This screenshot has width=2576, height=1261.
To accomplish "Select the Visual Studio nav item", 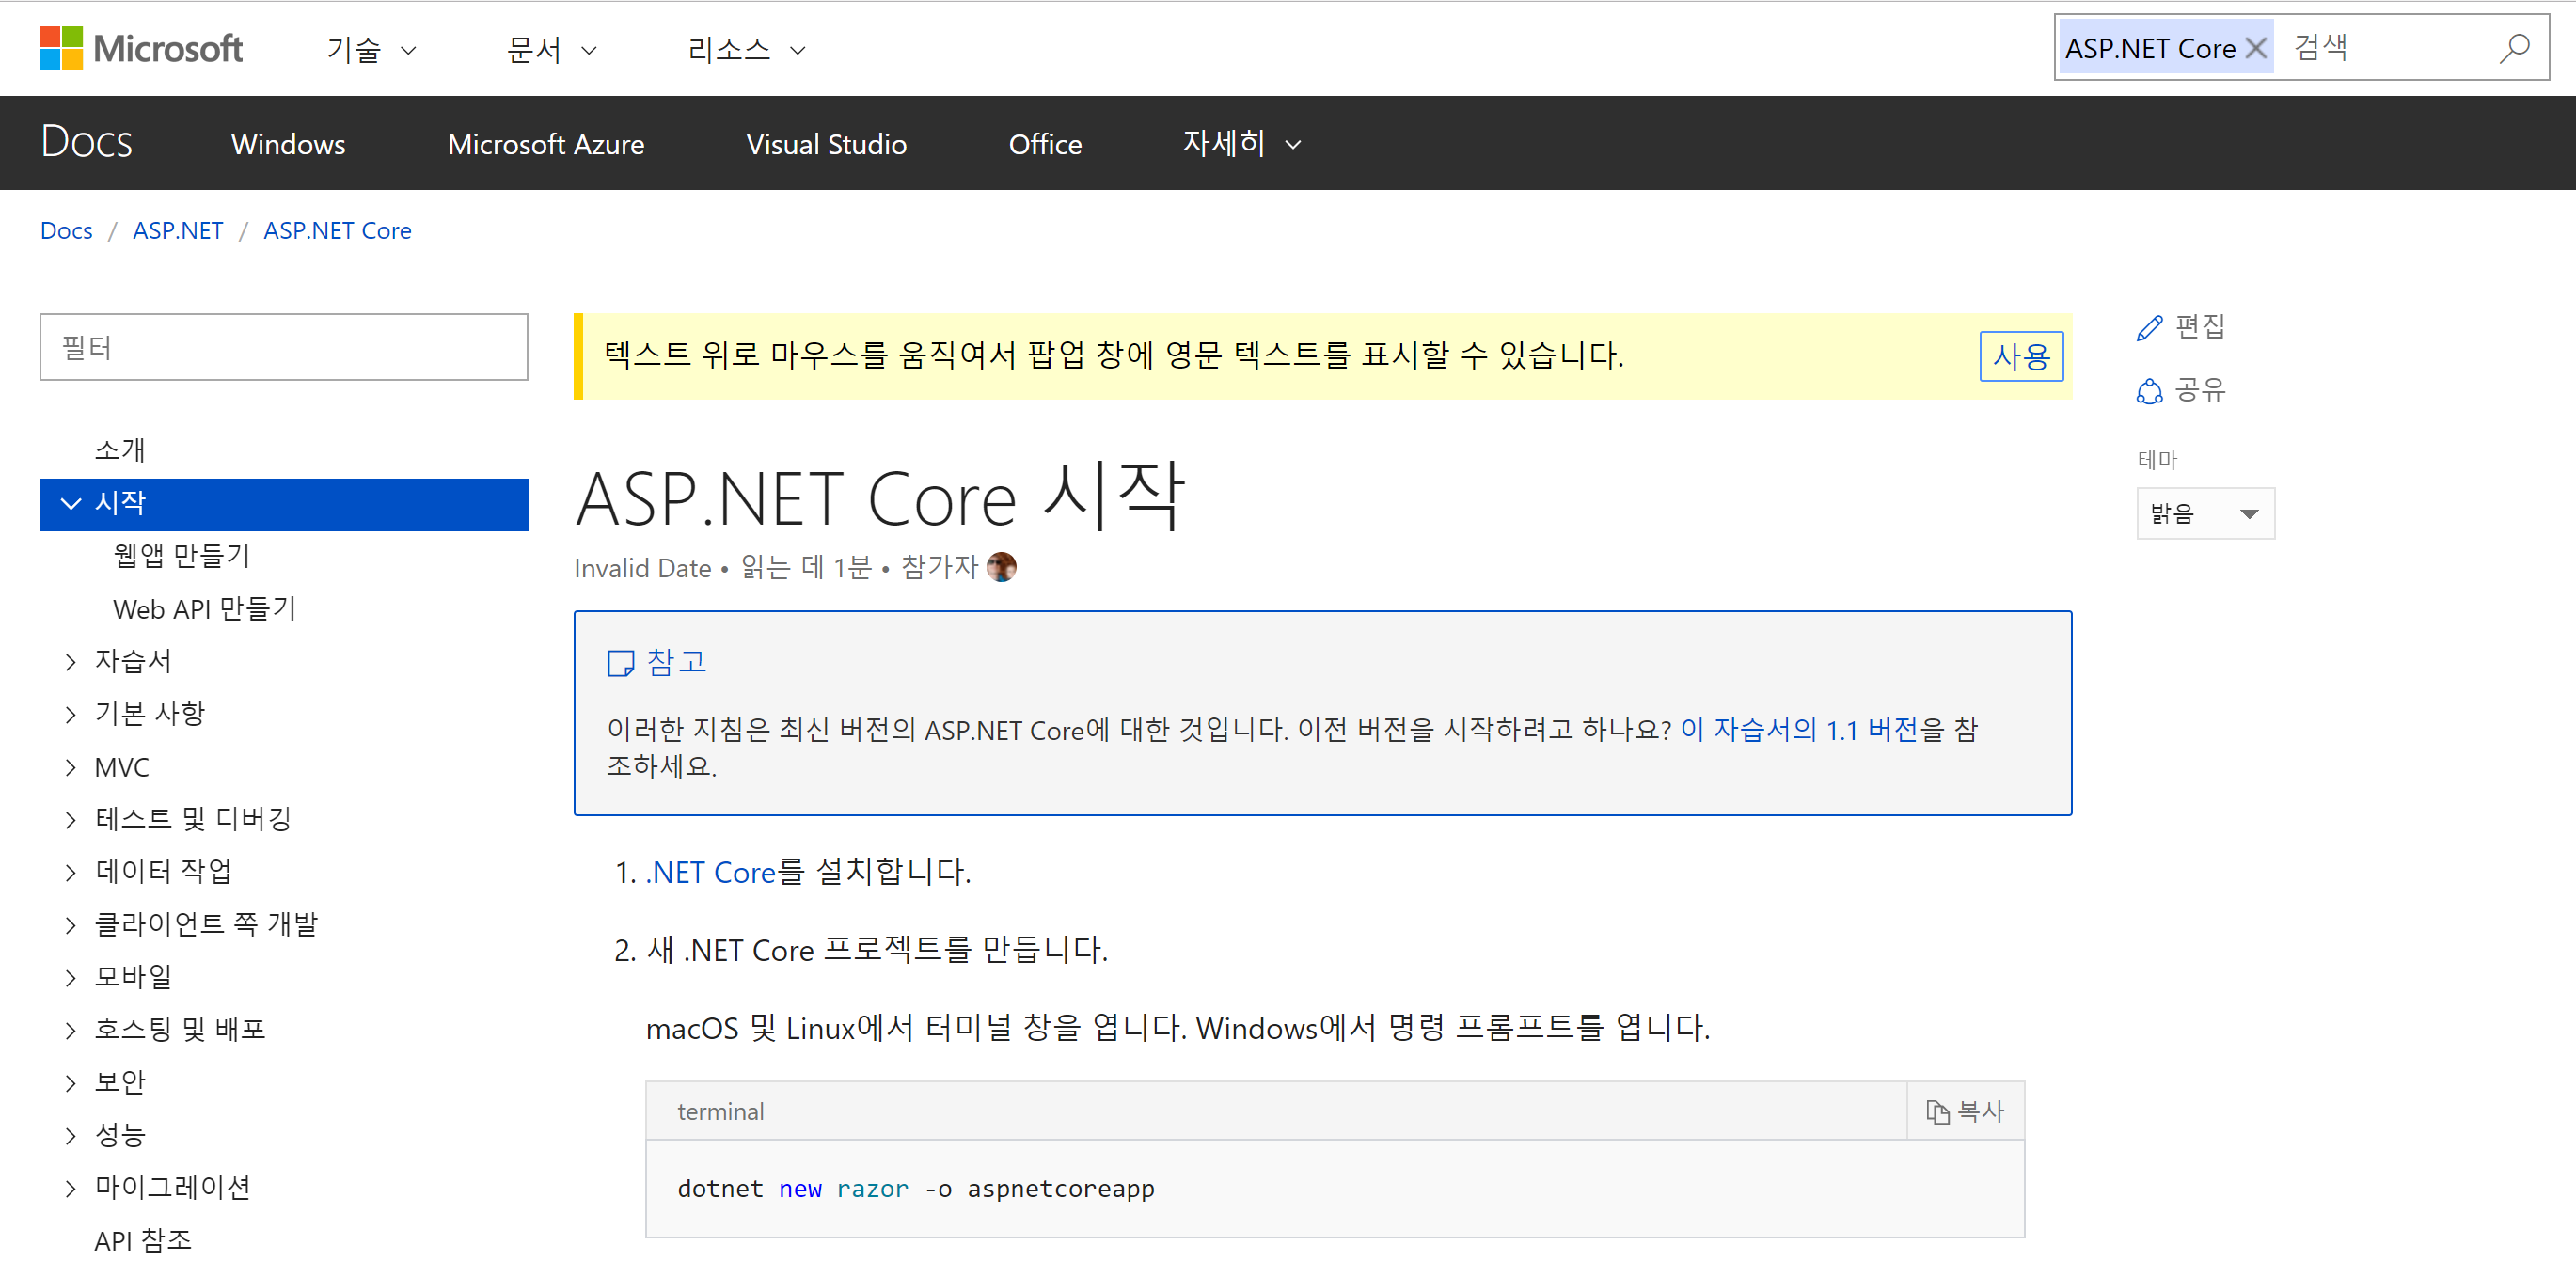I will pyautogui.click(x=826, y=143).
